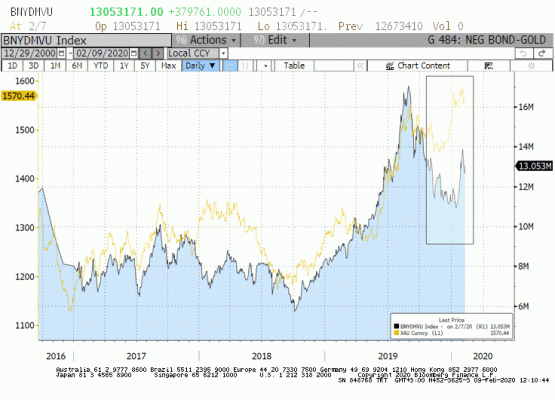Click the Prev 12673410 value
This screenshot has height=400, width=555.
pos(380,26)
